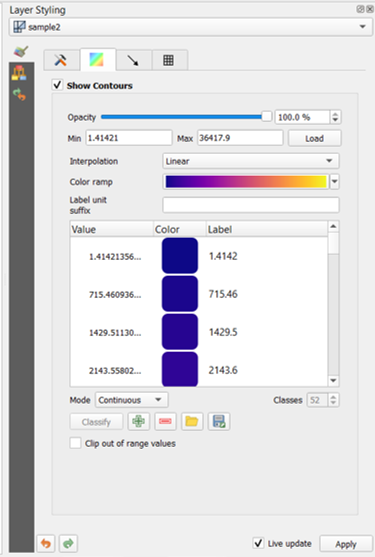Viewport: 375px width, 557px height.
Task: Click the undo arrow button
Action: (46, 543)
